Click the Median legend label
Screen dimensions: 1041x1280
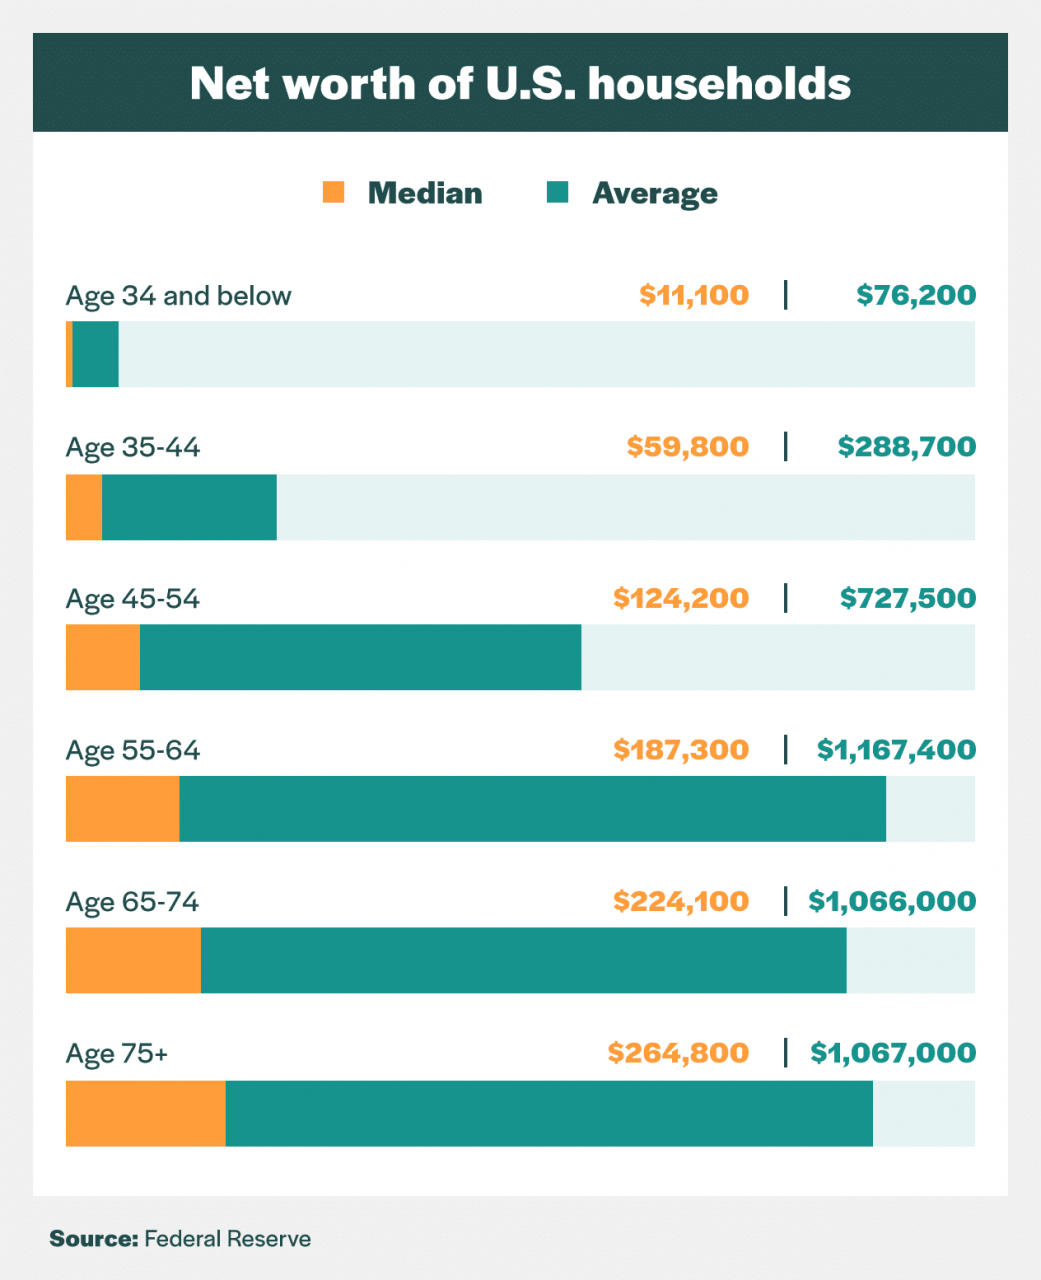click(x=425, y=193)
